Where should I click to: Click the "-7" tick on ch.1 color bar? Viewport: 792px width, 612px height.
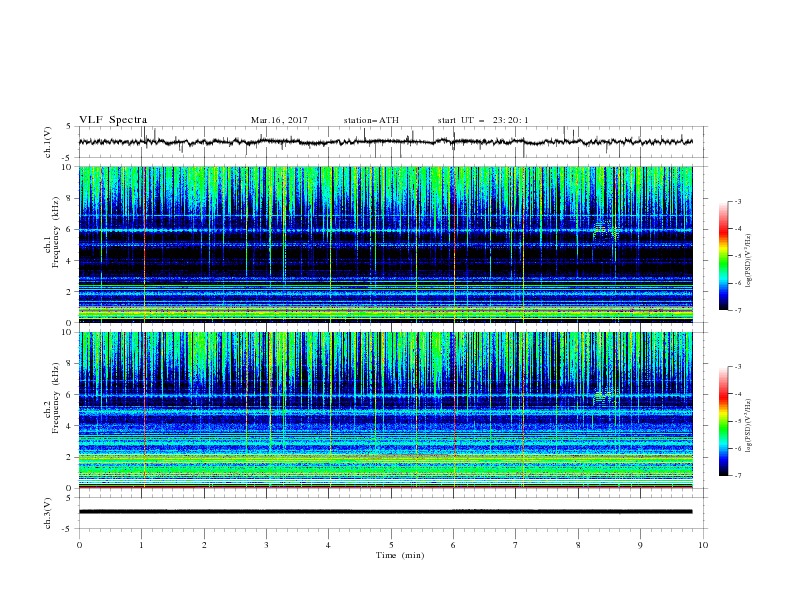click(x=738, y=310)
